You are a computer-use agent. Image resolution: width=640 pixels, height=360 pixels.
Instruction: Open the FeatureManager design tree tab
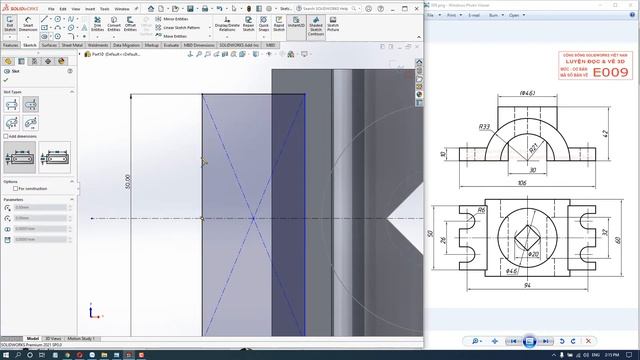8,61
